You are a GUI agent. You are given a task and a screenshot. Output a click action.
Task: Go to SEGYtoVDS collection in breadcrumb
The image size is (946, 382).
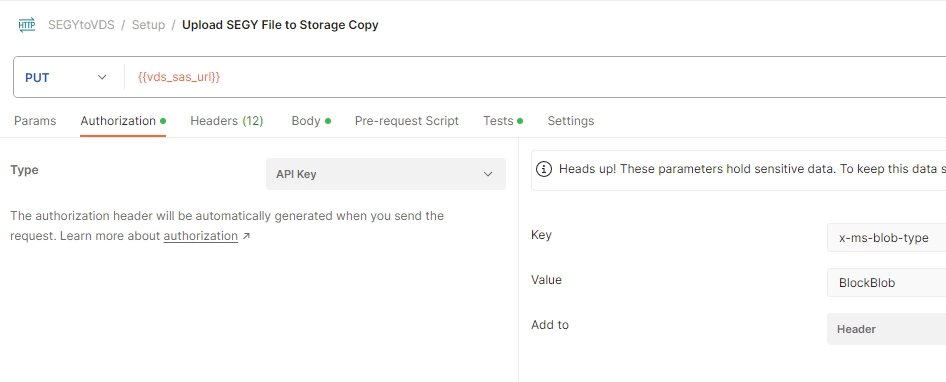pos(81,25)
